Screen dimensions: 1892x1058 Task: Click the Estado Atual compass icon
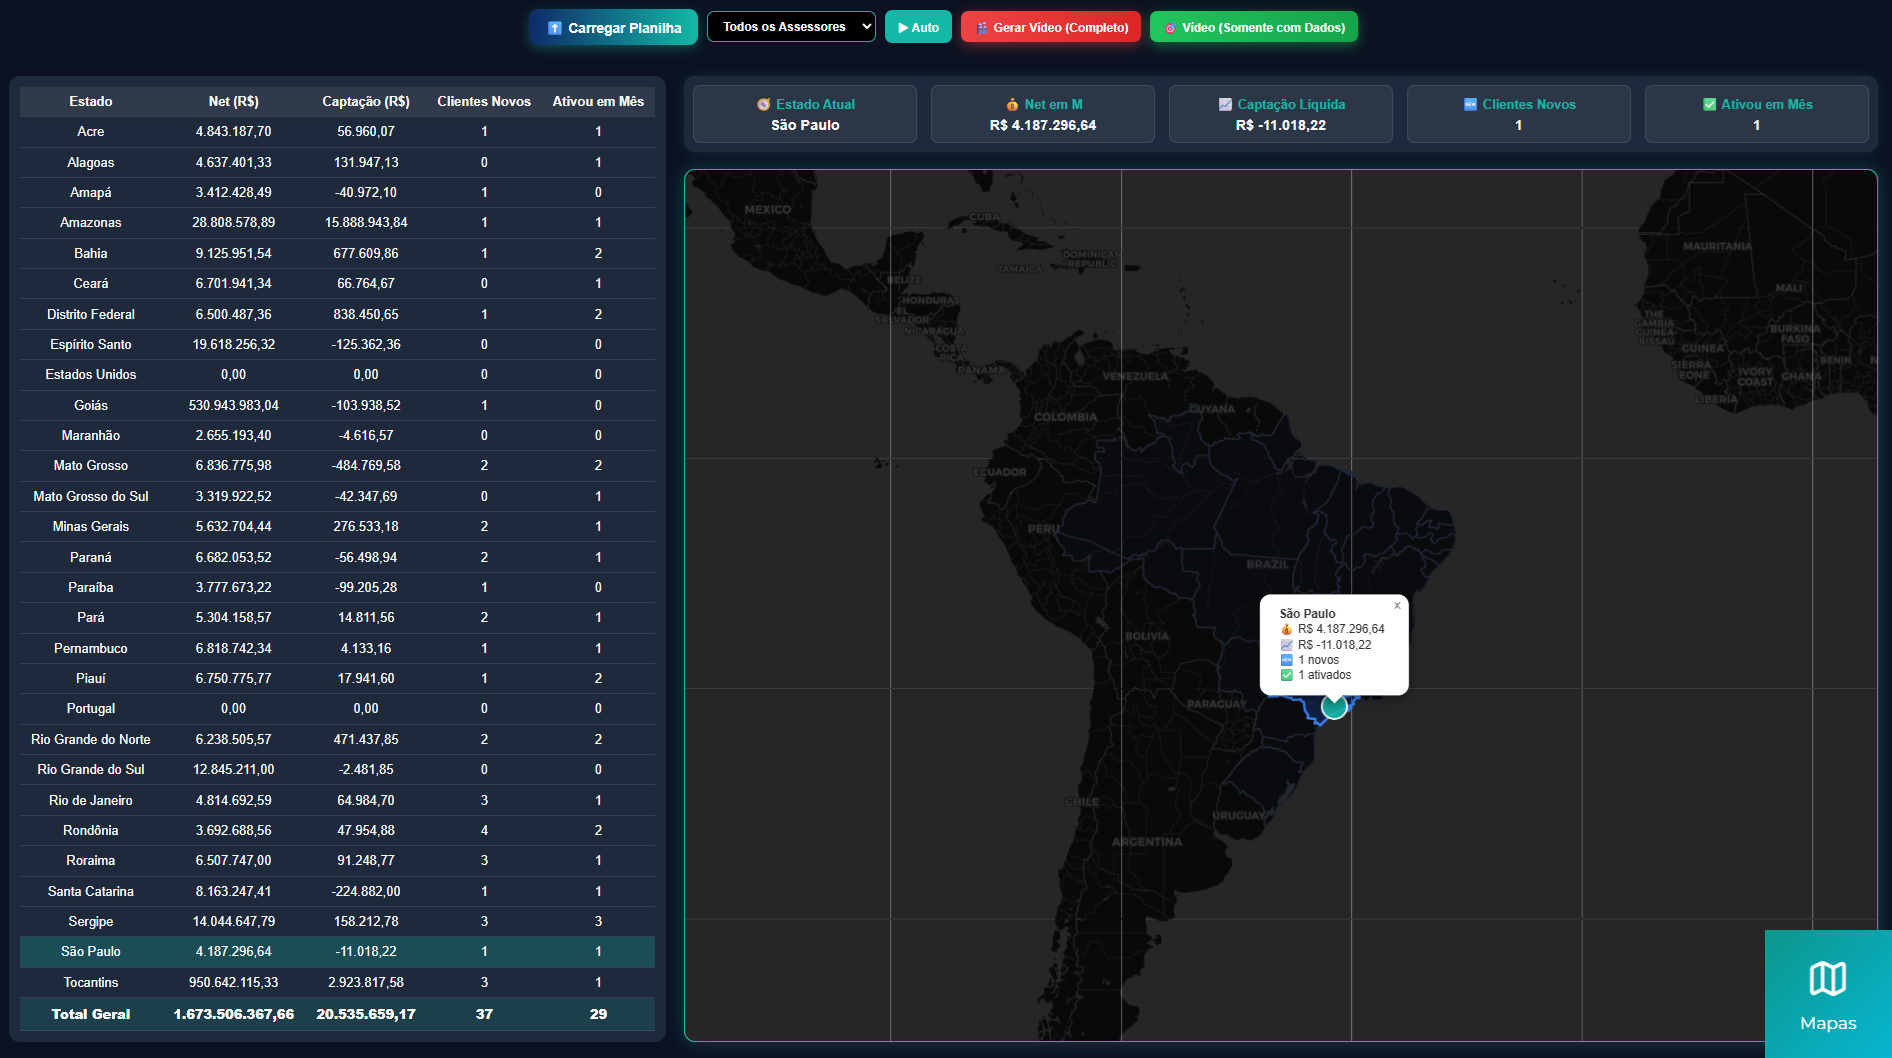(x=764, y=105)
